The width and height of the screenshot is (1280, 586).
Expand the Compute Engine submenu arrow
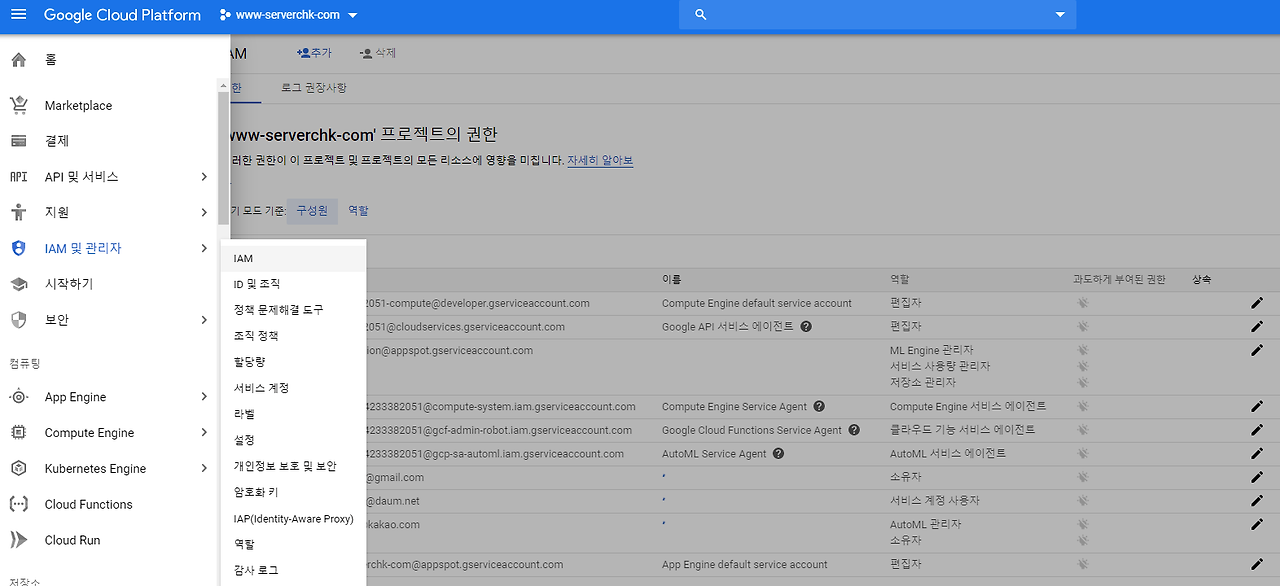pos(203,433)
